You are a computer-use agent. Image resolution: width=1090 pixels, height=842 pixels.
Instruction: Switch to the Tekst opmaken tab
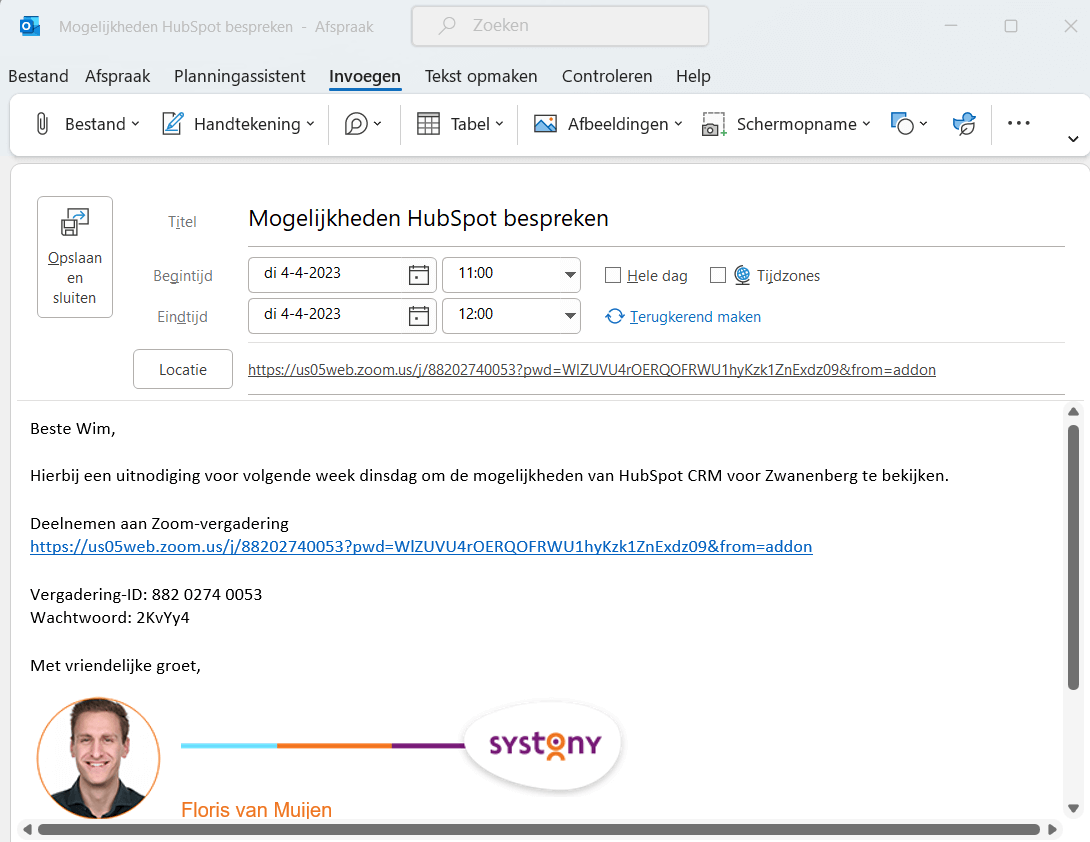pyautogui.click(x=481, y=76)
